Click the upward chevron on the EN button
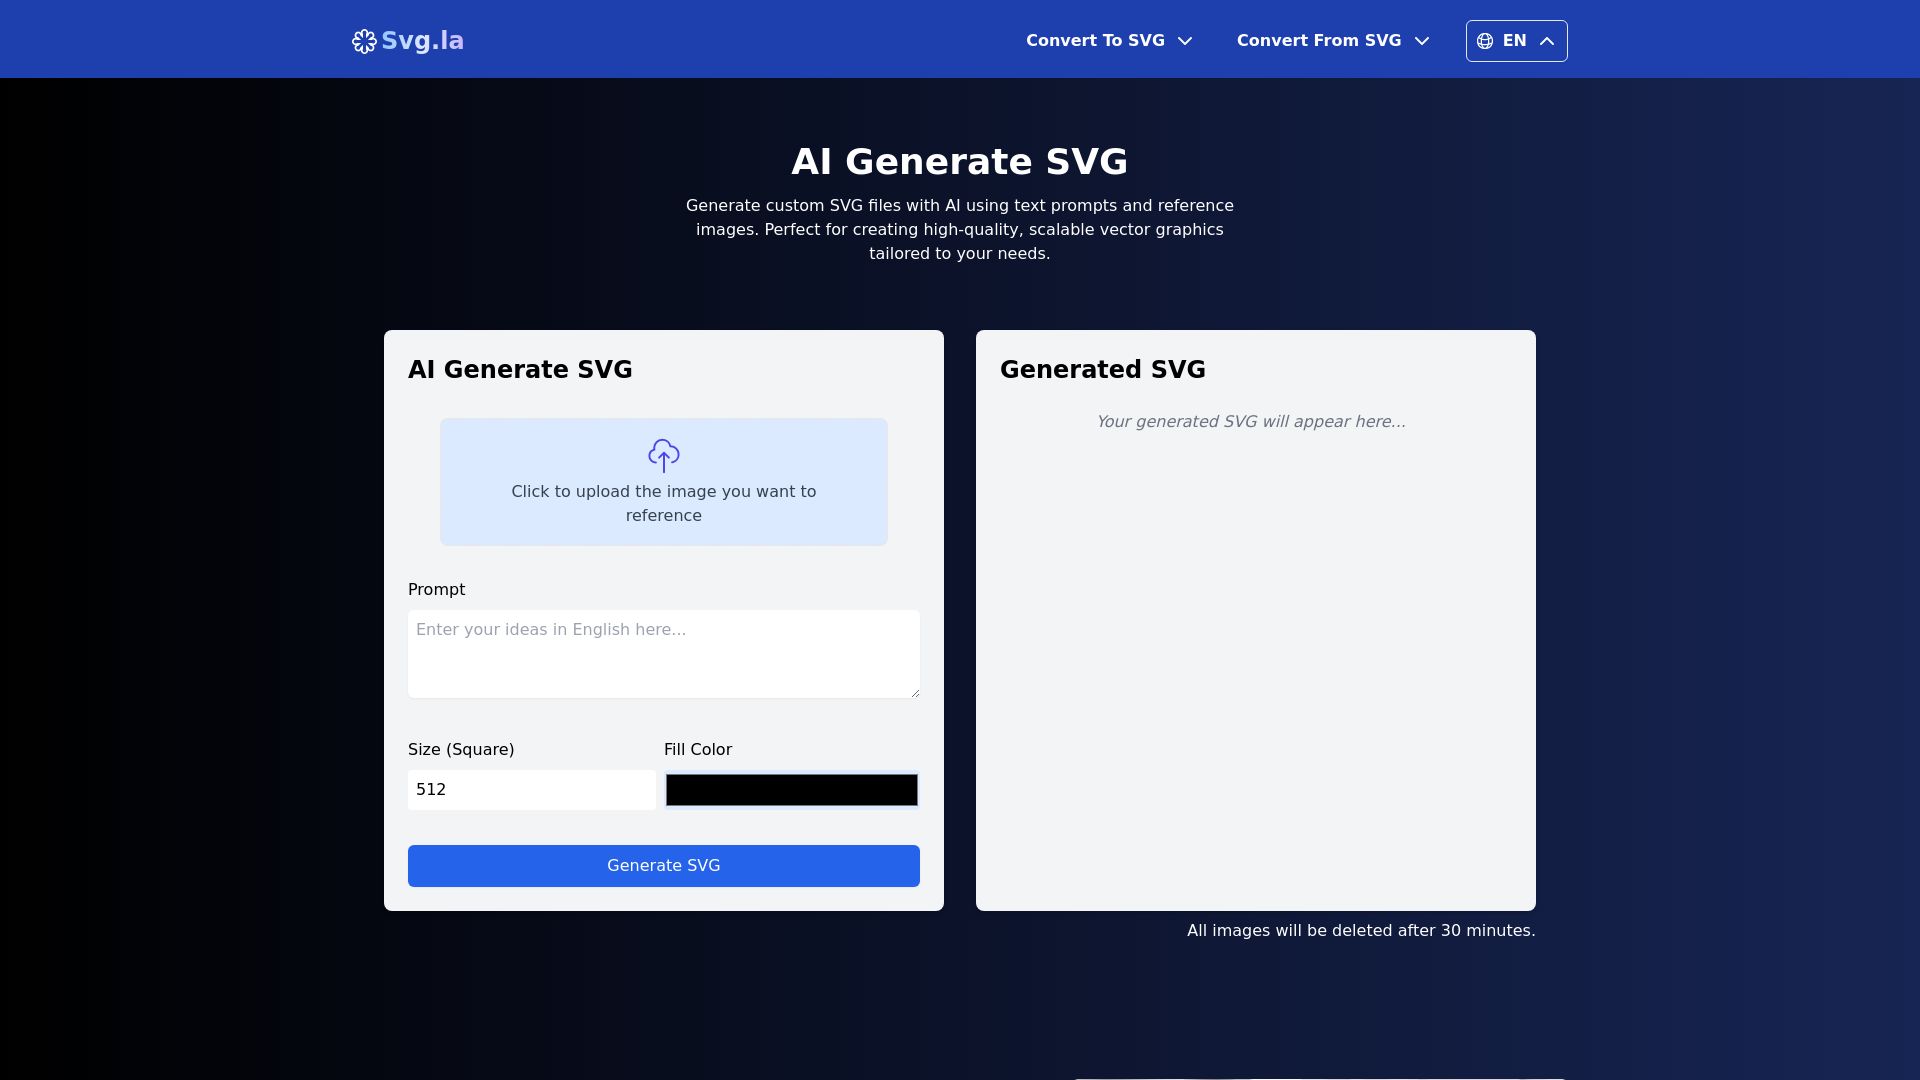The width and height of the screenshot is (1920, 1080). [1546, 41]
